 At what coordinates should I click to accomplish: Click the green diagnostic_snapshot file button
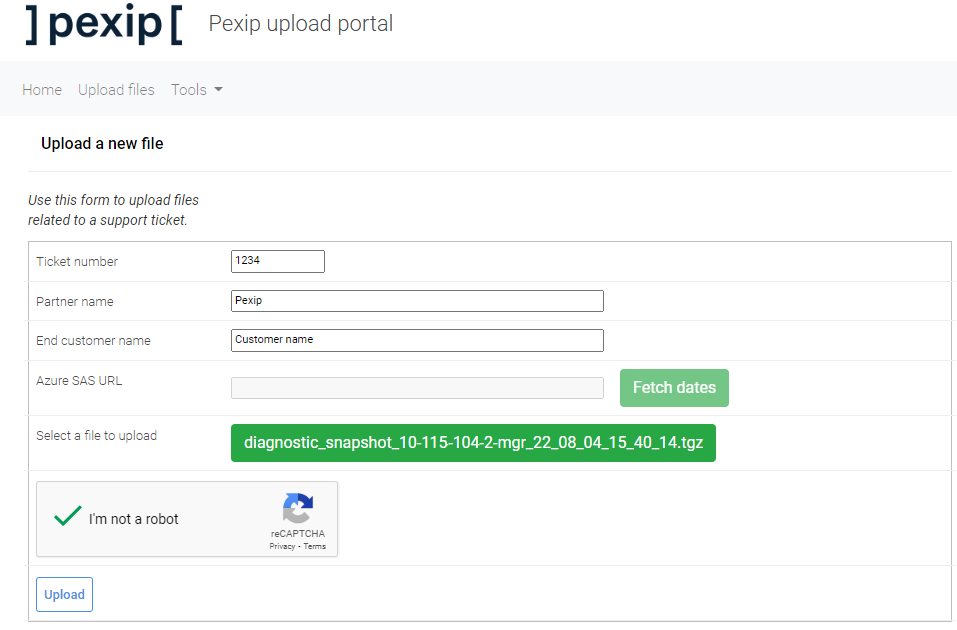(x=473, y=443)
